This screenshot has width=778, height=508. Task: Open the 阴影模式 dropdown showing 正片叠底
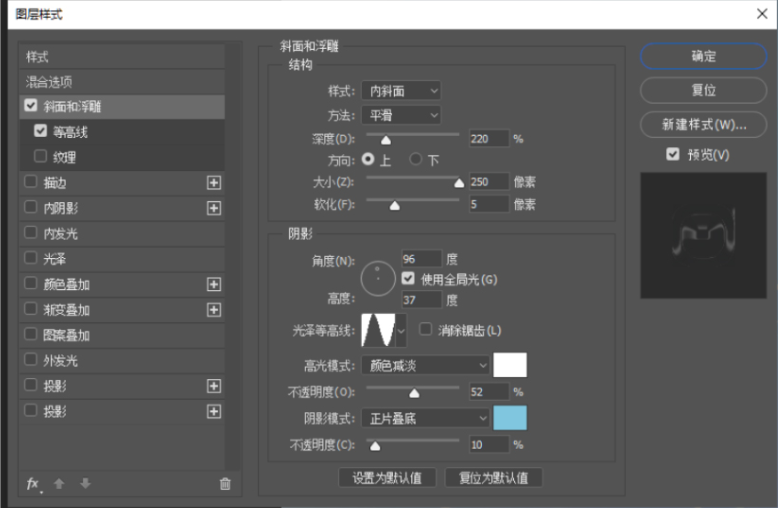[426, 419]
